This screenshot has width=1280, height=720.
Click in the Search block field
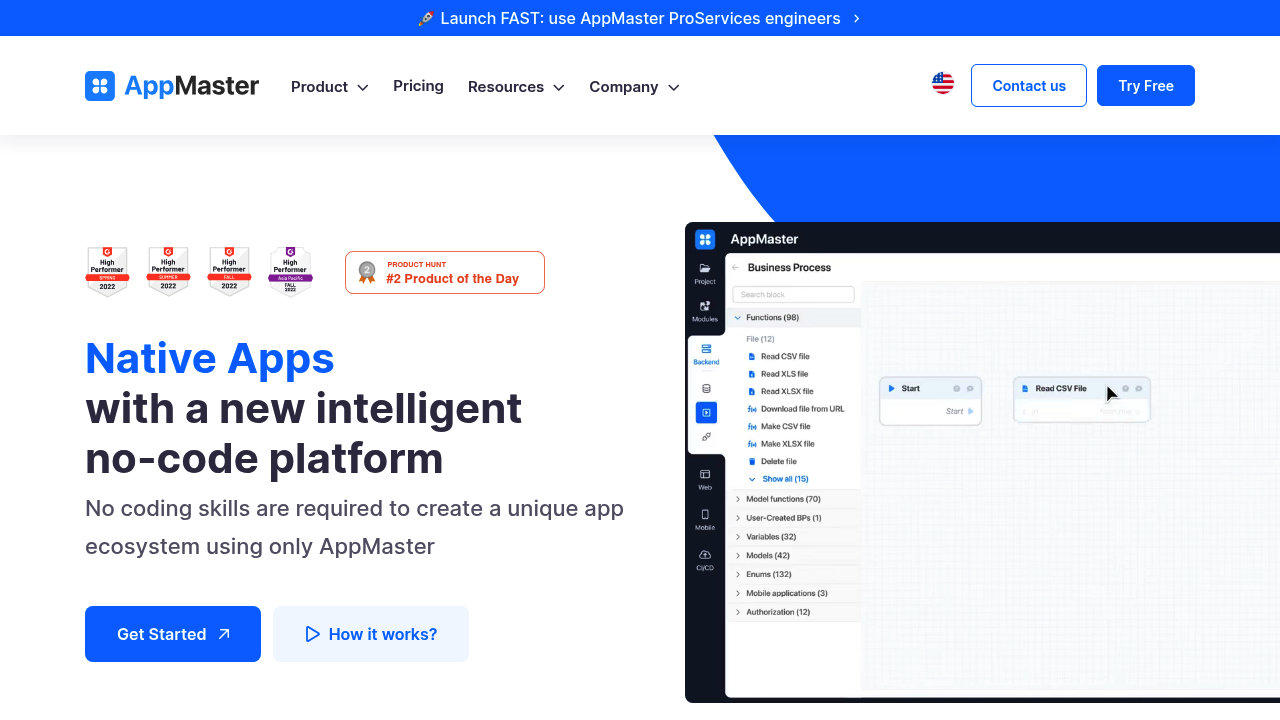tap(794, 295)
